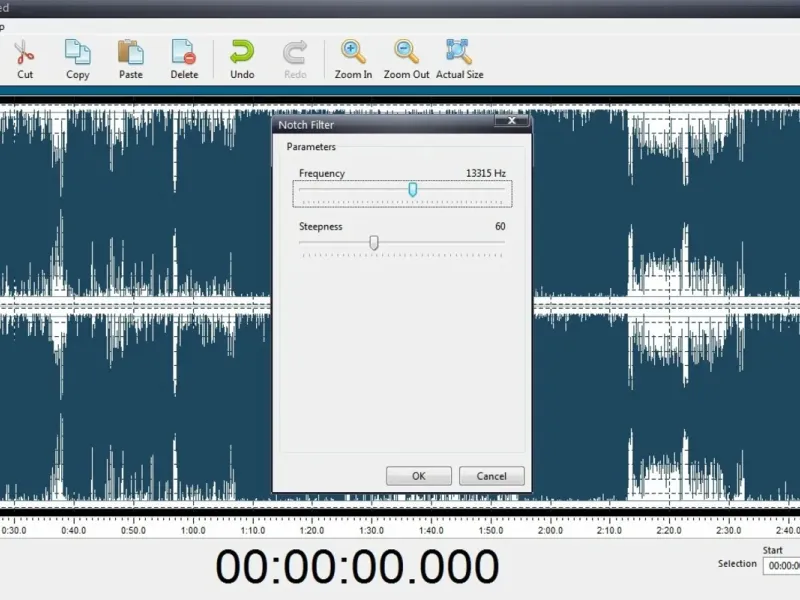Click the Delete toolbar icon
800x600 pixels.
(x=184, y=51)
